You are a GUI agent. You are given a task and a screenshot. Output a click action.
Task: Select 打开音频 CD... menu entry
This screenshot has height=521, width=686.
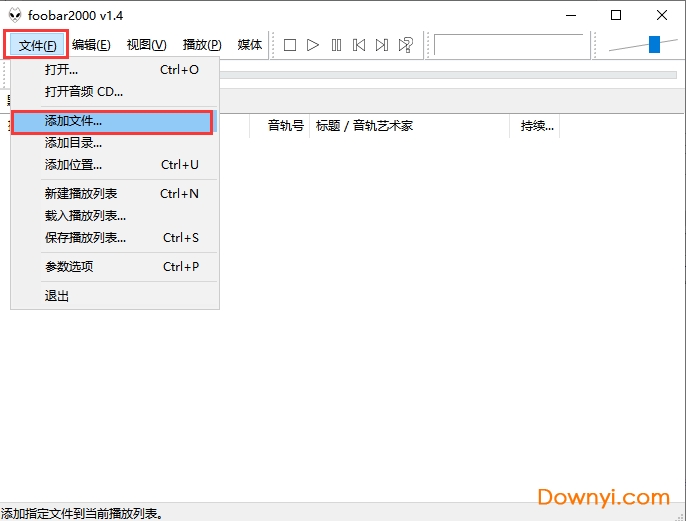click(115, 91)
